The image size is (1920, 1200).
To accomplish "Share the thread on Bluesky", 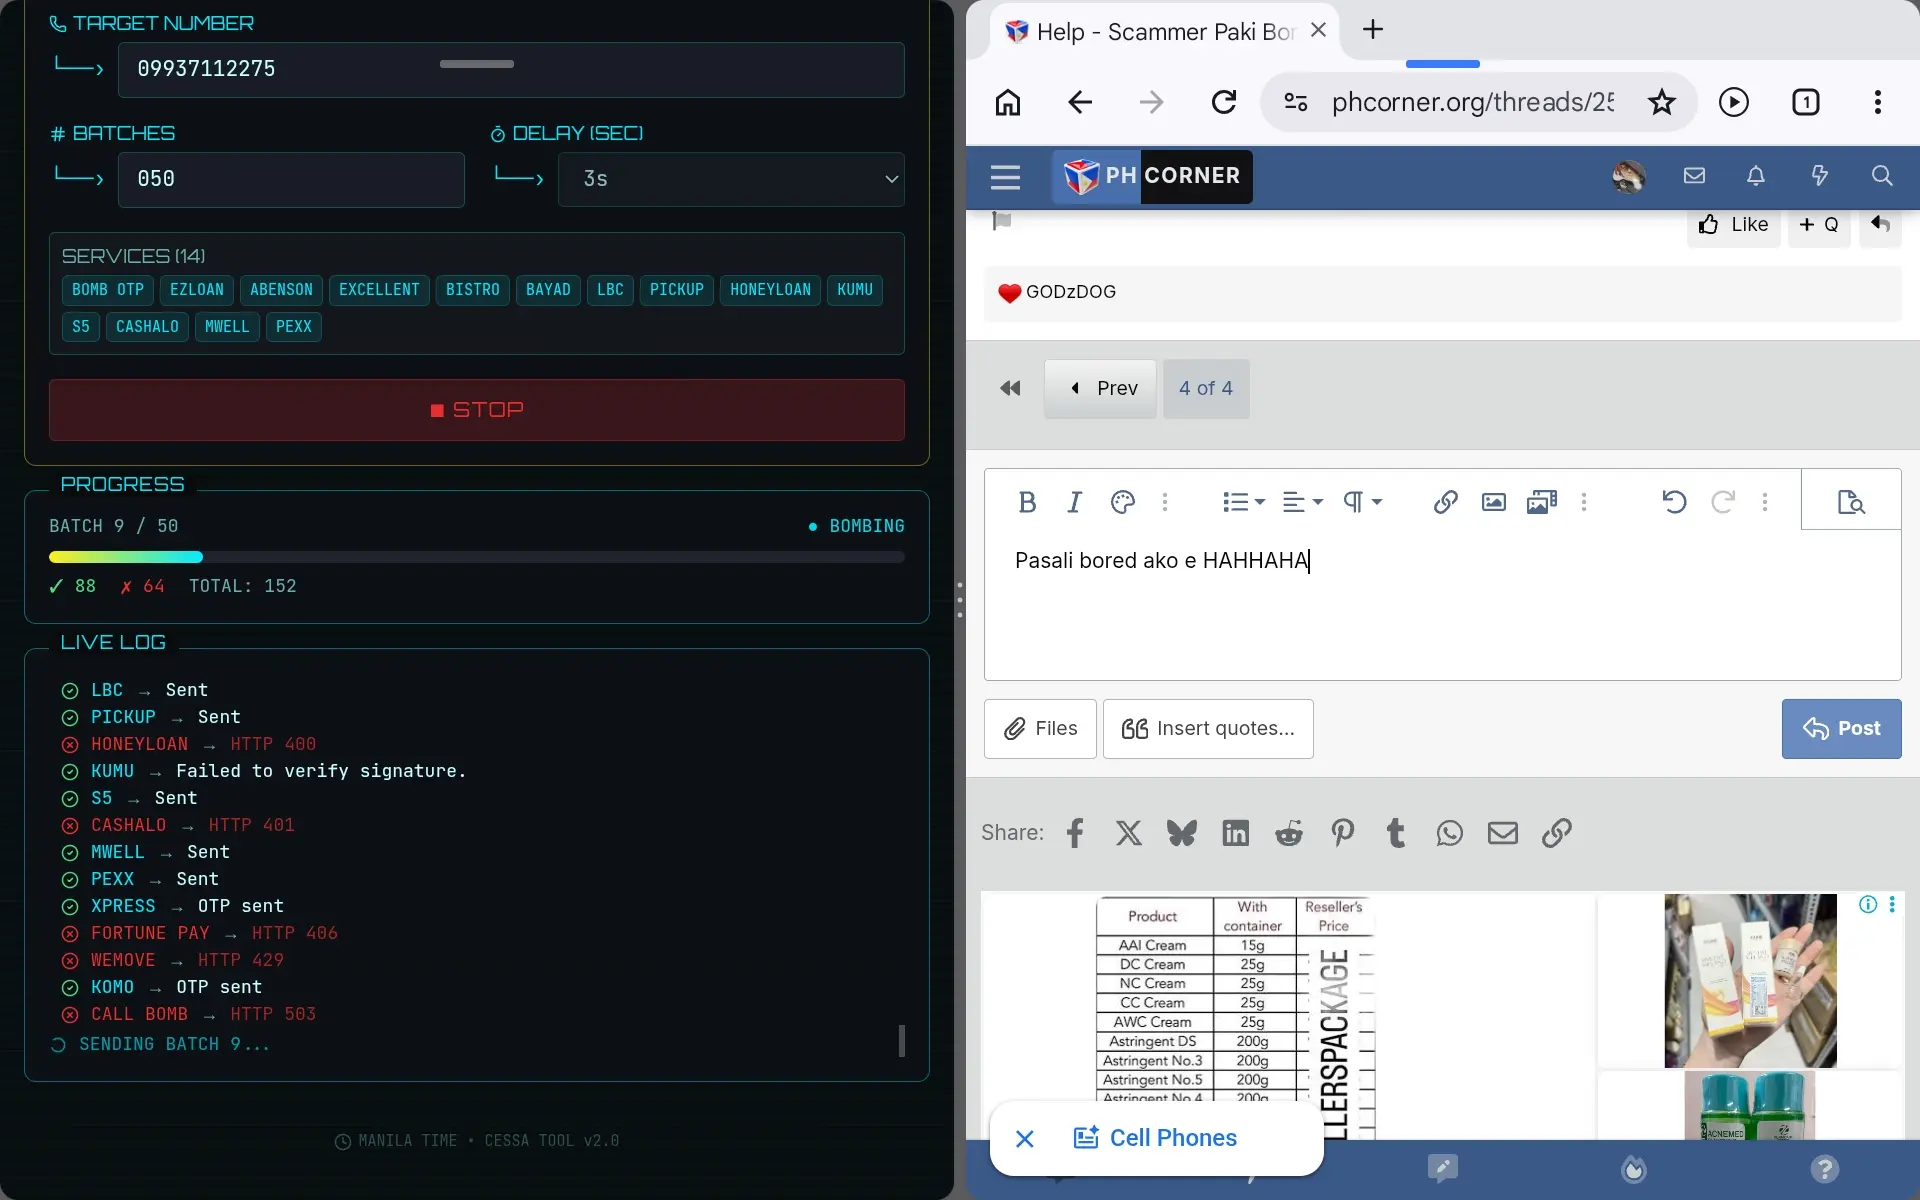I will pyautogui.click(x=1182, y=833).
